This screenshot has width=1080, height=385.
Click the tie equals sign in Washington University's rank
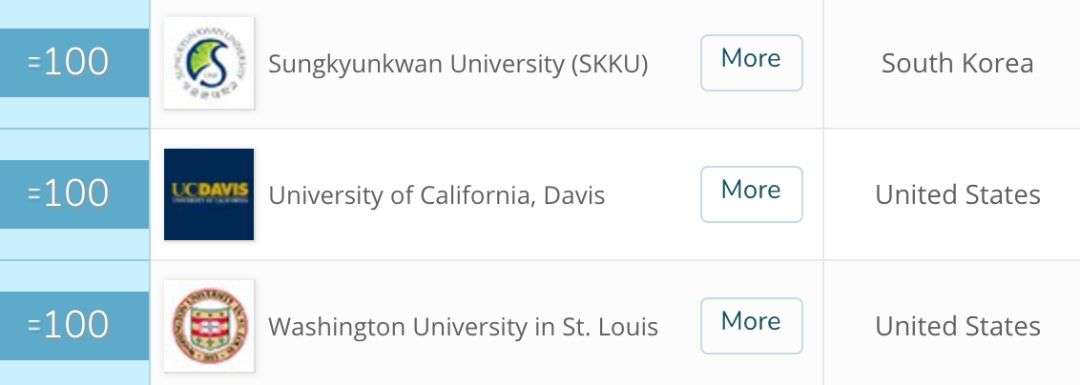(34, 326)
